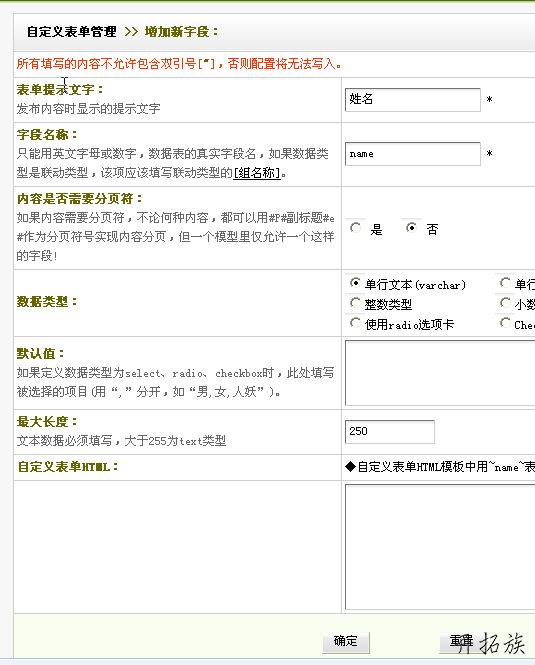Click the 自定义表单HTML large textarea
The width and height of the screenshot is (535, 665).
pos(440,547)
